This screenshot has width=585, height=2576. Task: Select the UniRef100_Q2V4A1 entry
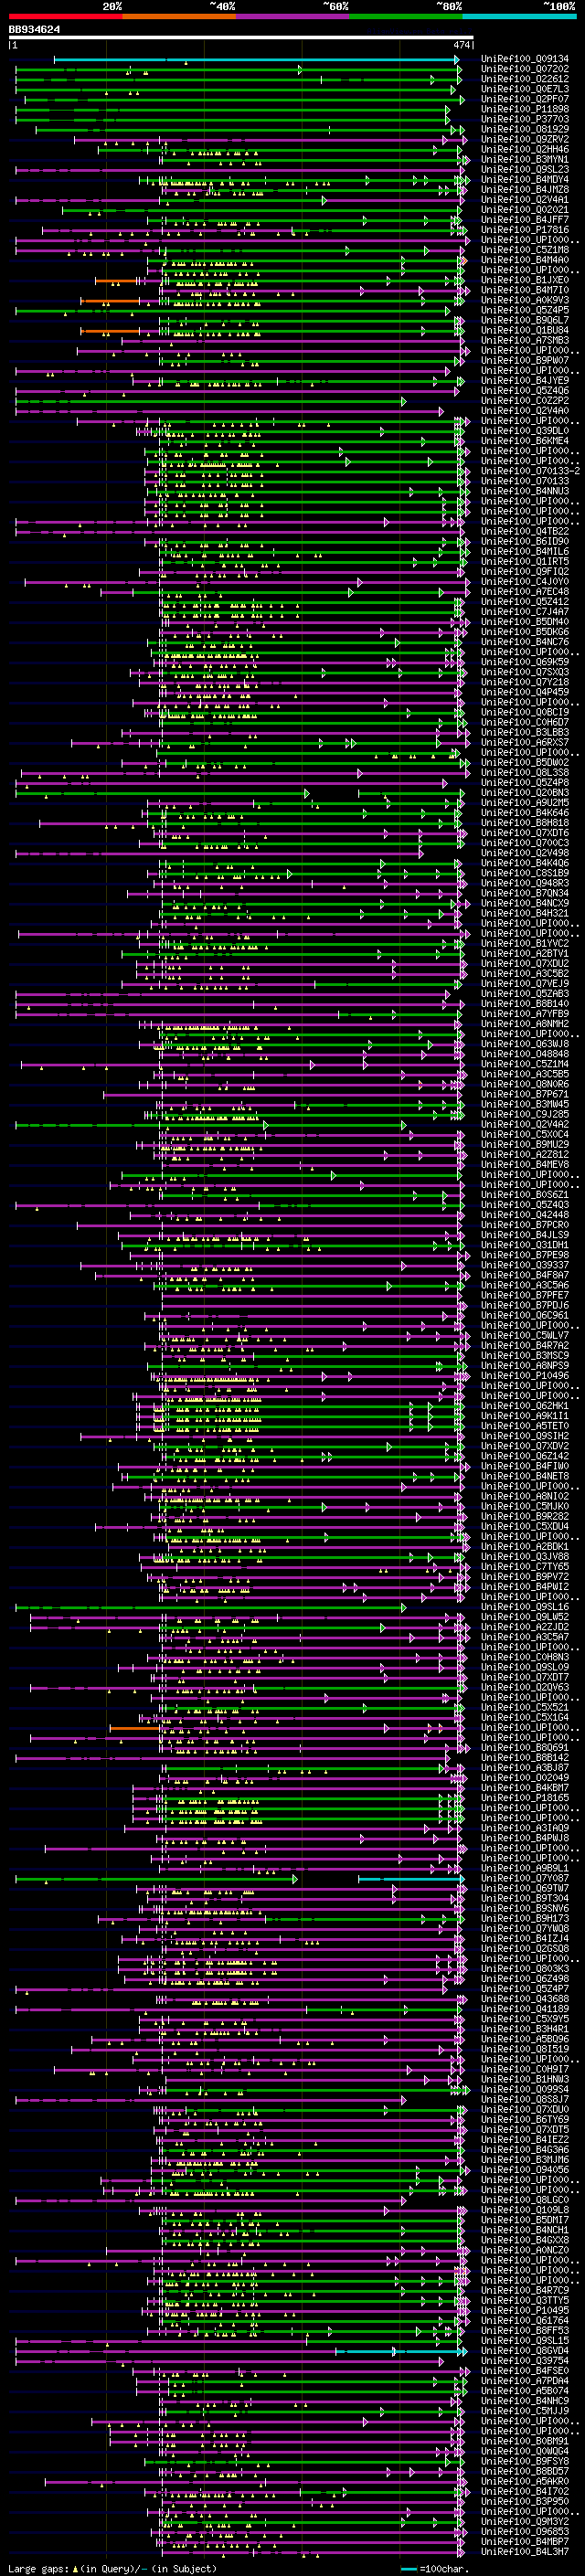click(525, 199)
